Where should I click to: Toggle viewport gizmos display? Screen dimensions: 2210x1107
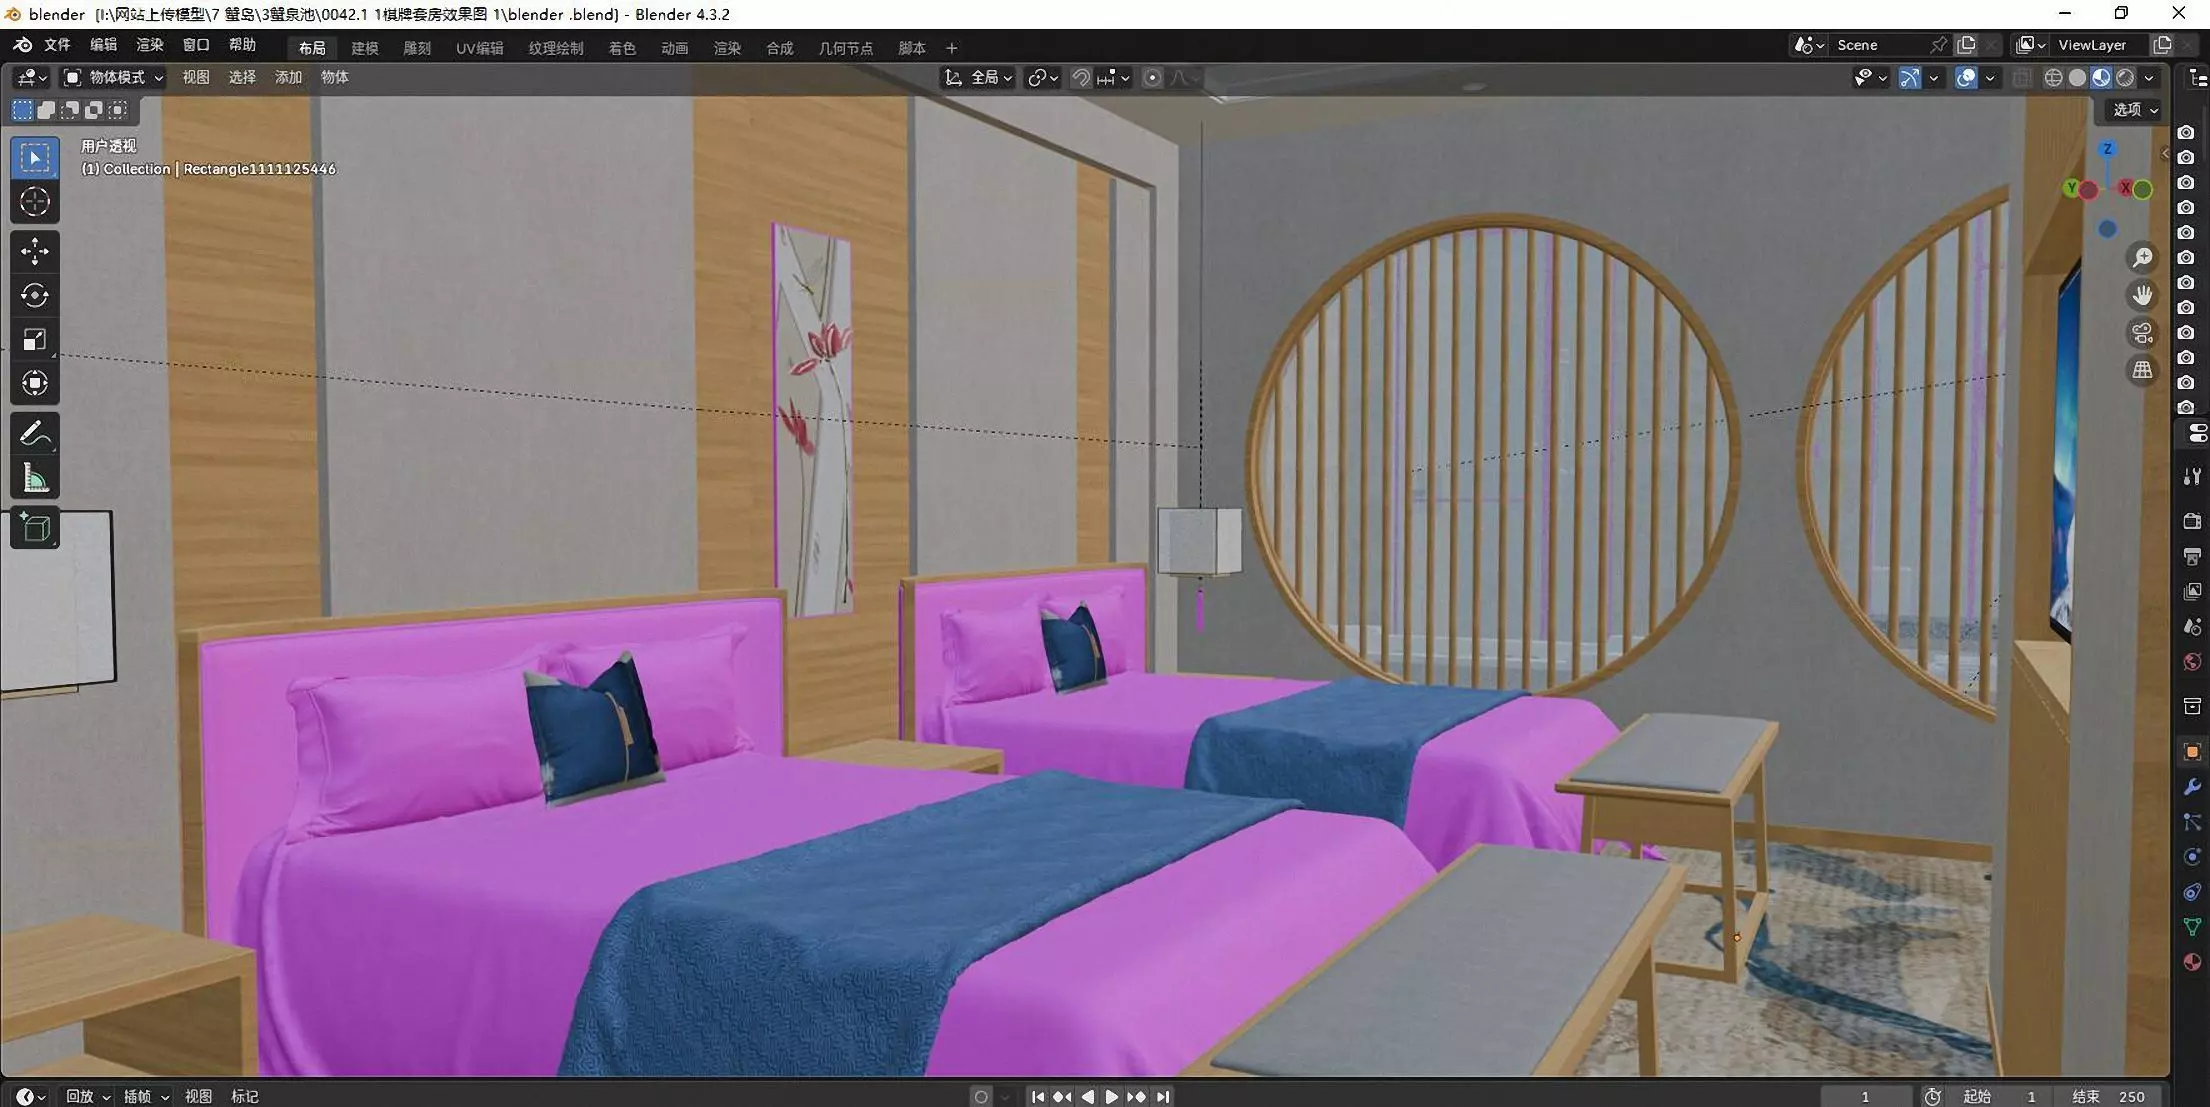pos(1910,78)
